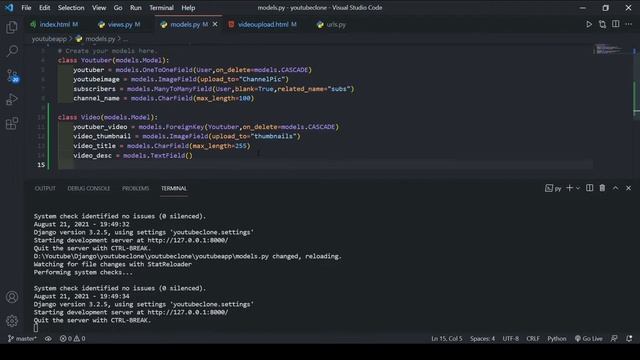Click the terminal input cursor prompt
Viewport: 640px width, 360px height.
tap(36, 328)
